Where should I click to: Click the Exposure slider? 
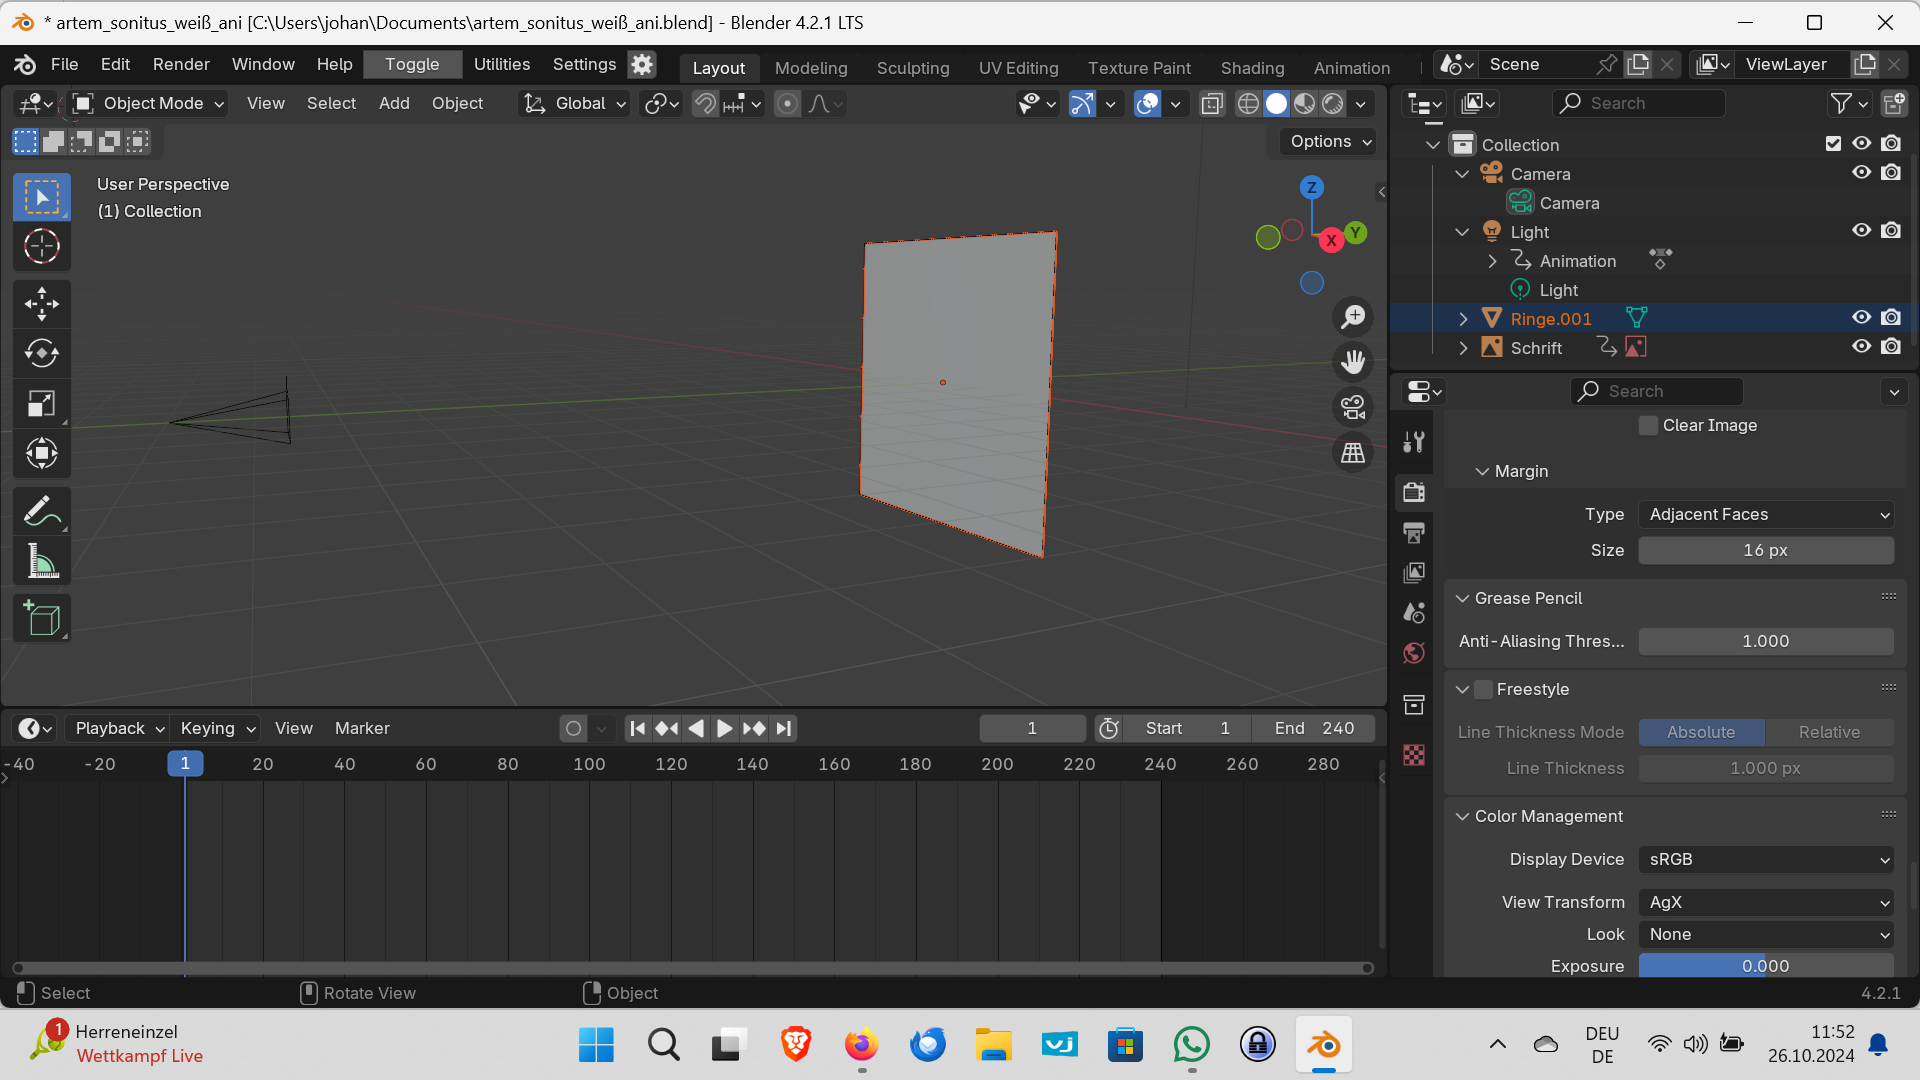[1766, 966]
